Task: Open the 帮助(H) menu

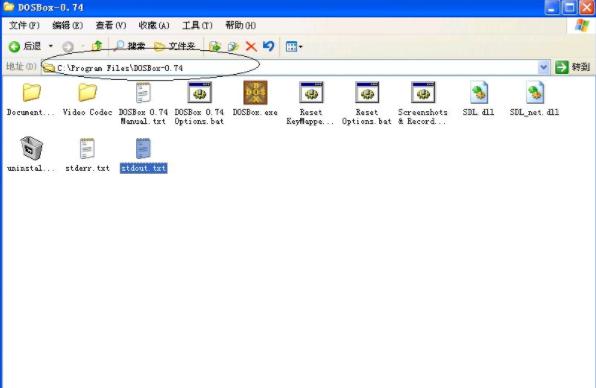Action: point(241,25)
